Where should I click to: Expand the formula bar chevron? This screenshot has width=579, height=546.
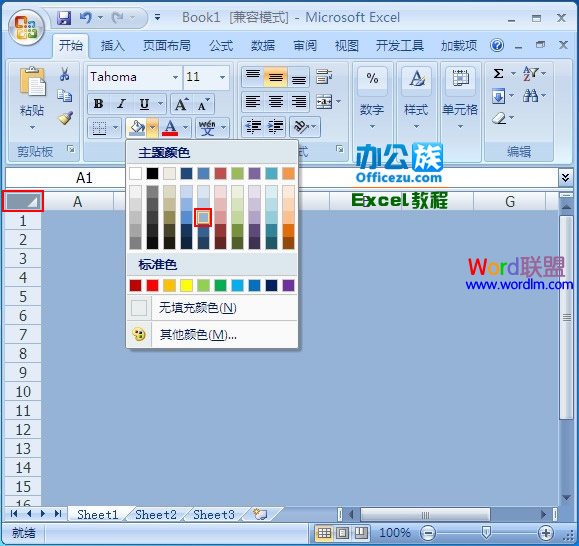coord(565,178)
